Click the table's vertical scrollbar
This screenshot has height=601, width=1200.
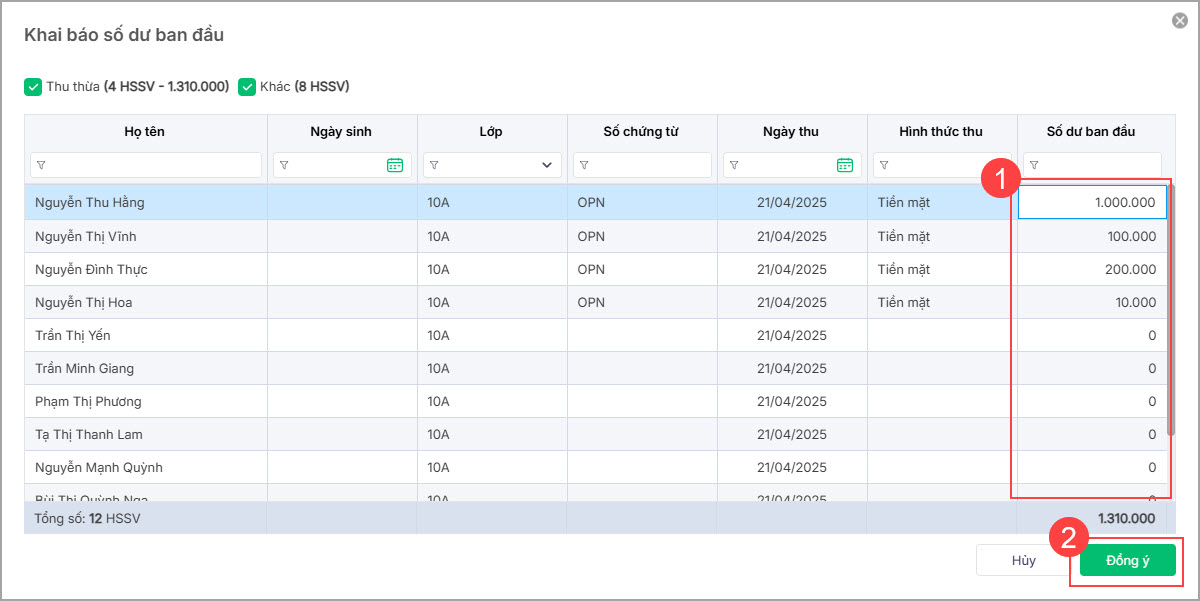point(1171,310)
